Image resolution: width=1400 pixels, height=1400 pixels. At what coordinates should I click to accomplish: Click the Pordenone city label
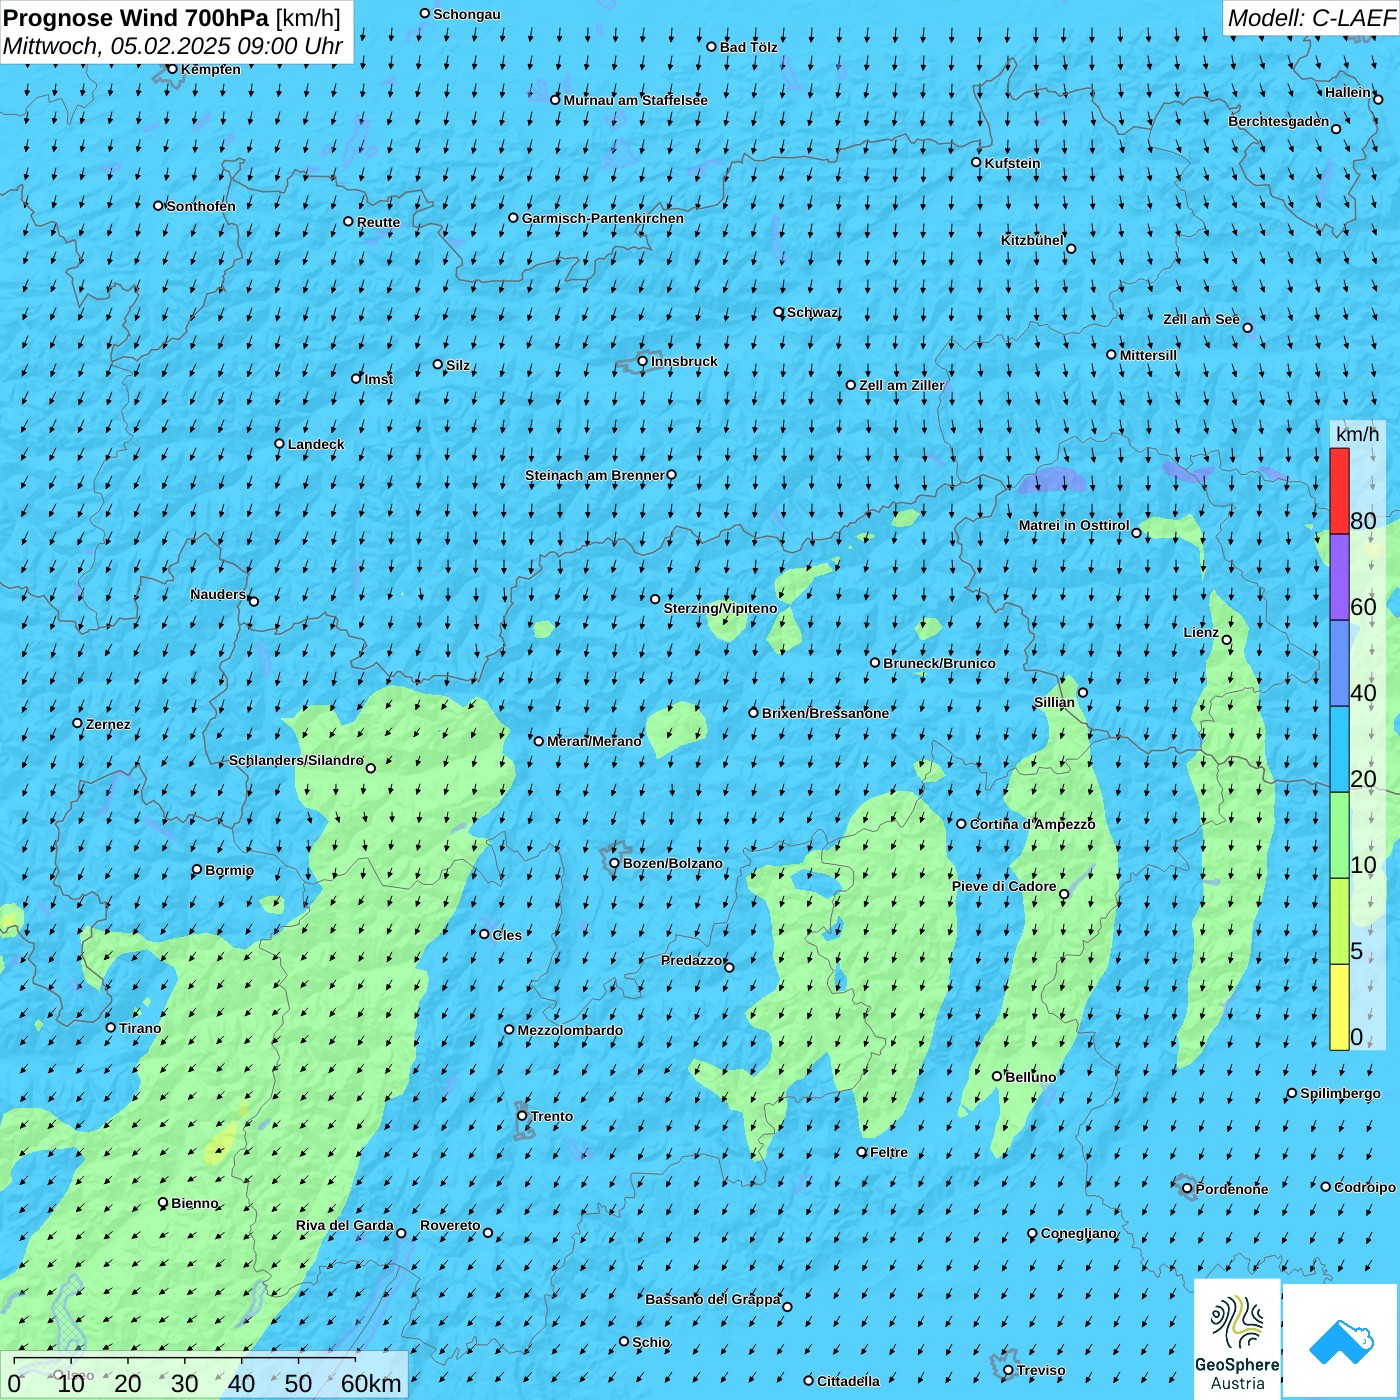pos(1232,1189)
